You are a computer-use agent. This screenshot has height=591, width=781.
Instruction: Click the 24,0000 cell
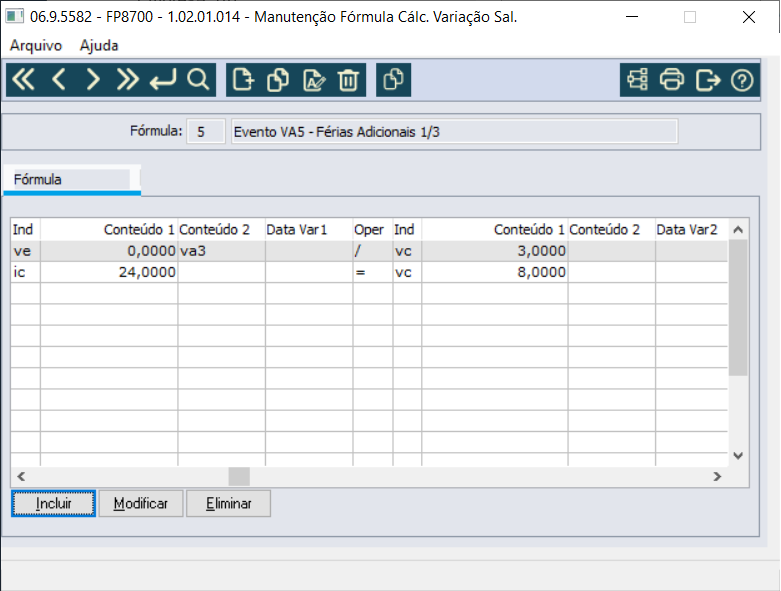pos(109,272)
